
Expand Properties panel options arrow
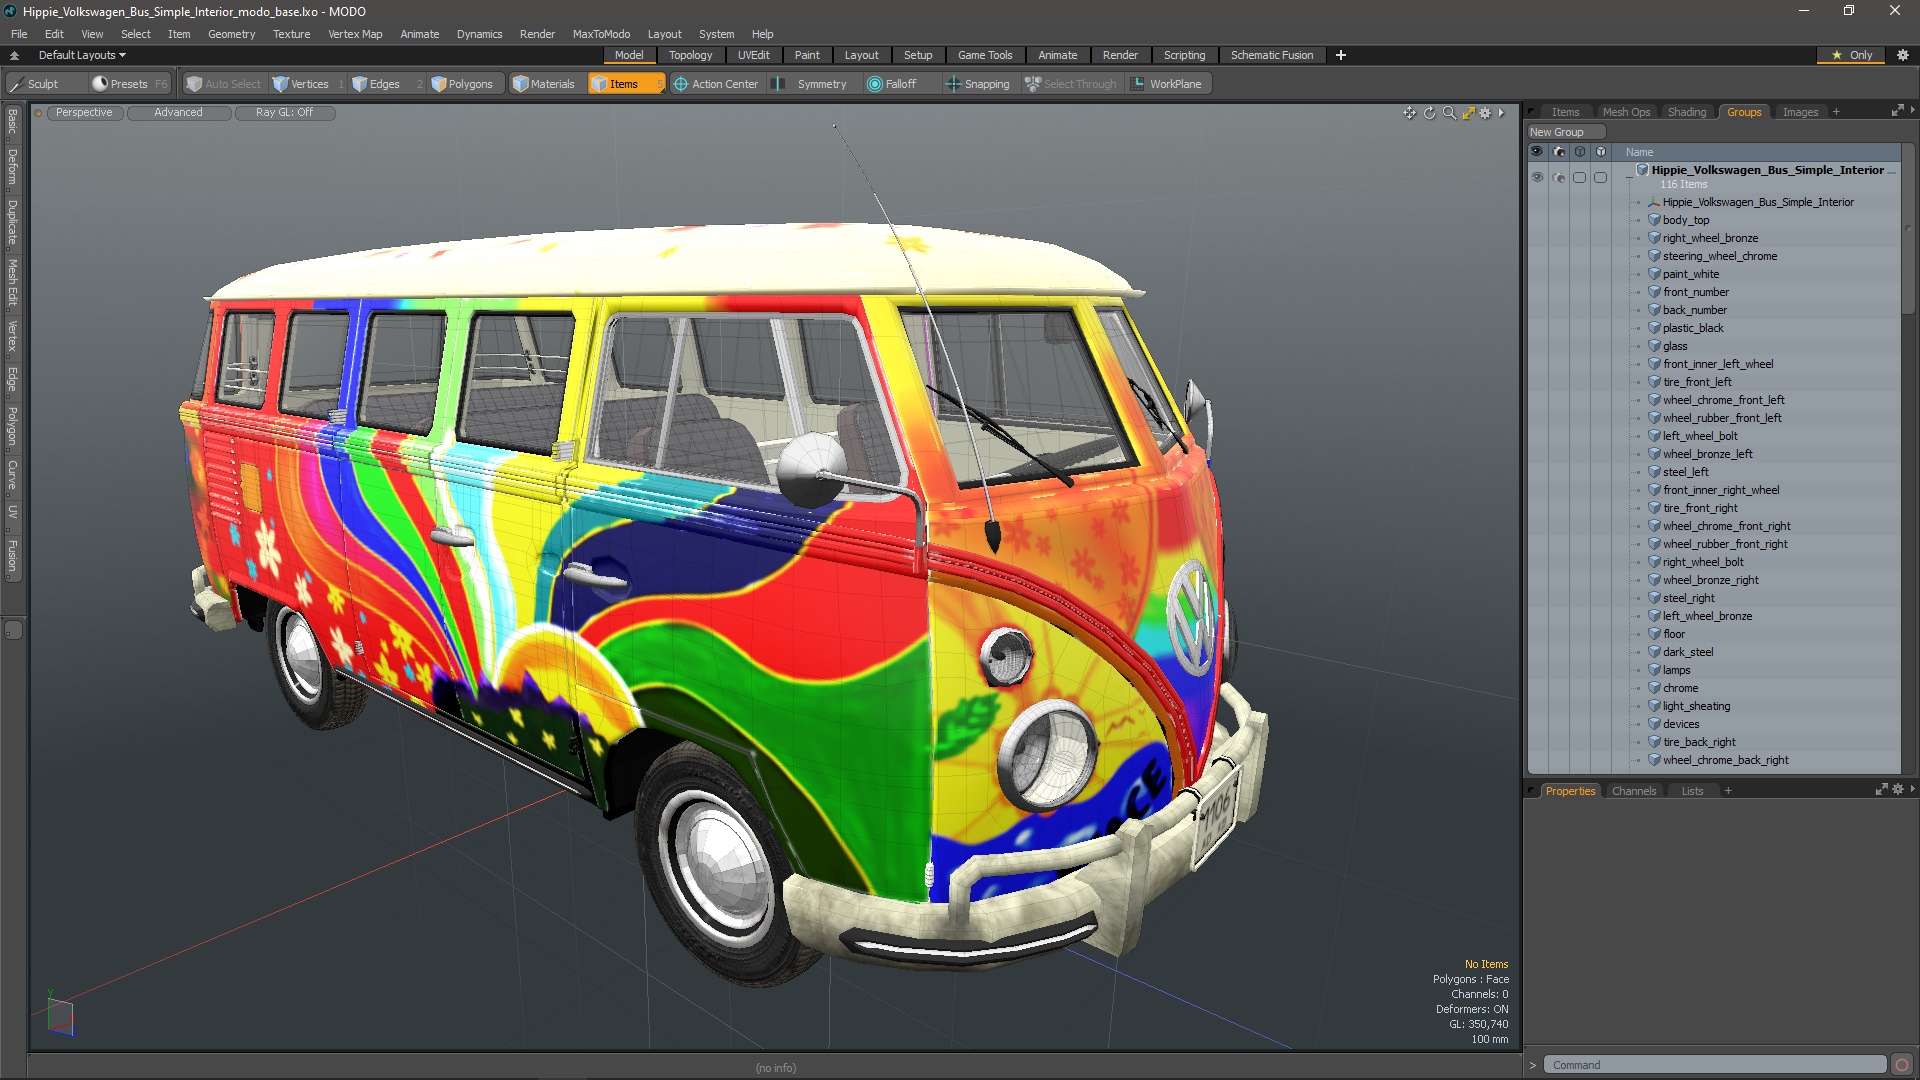coord(1912,789)
